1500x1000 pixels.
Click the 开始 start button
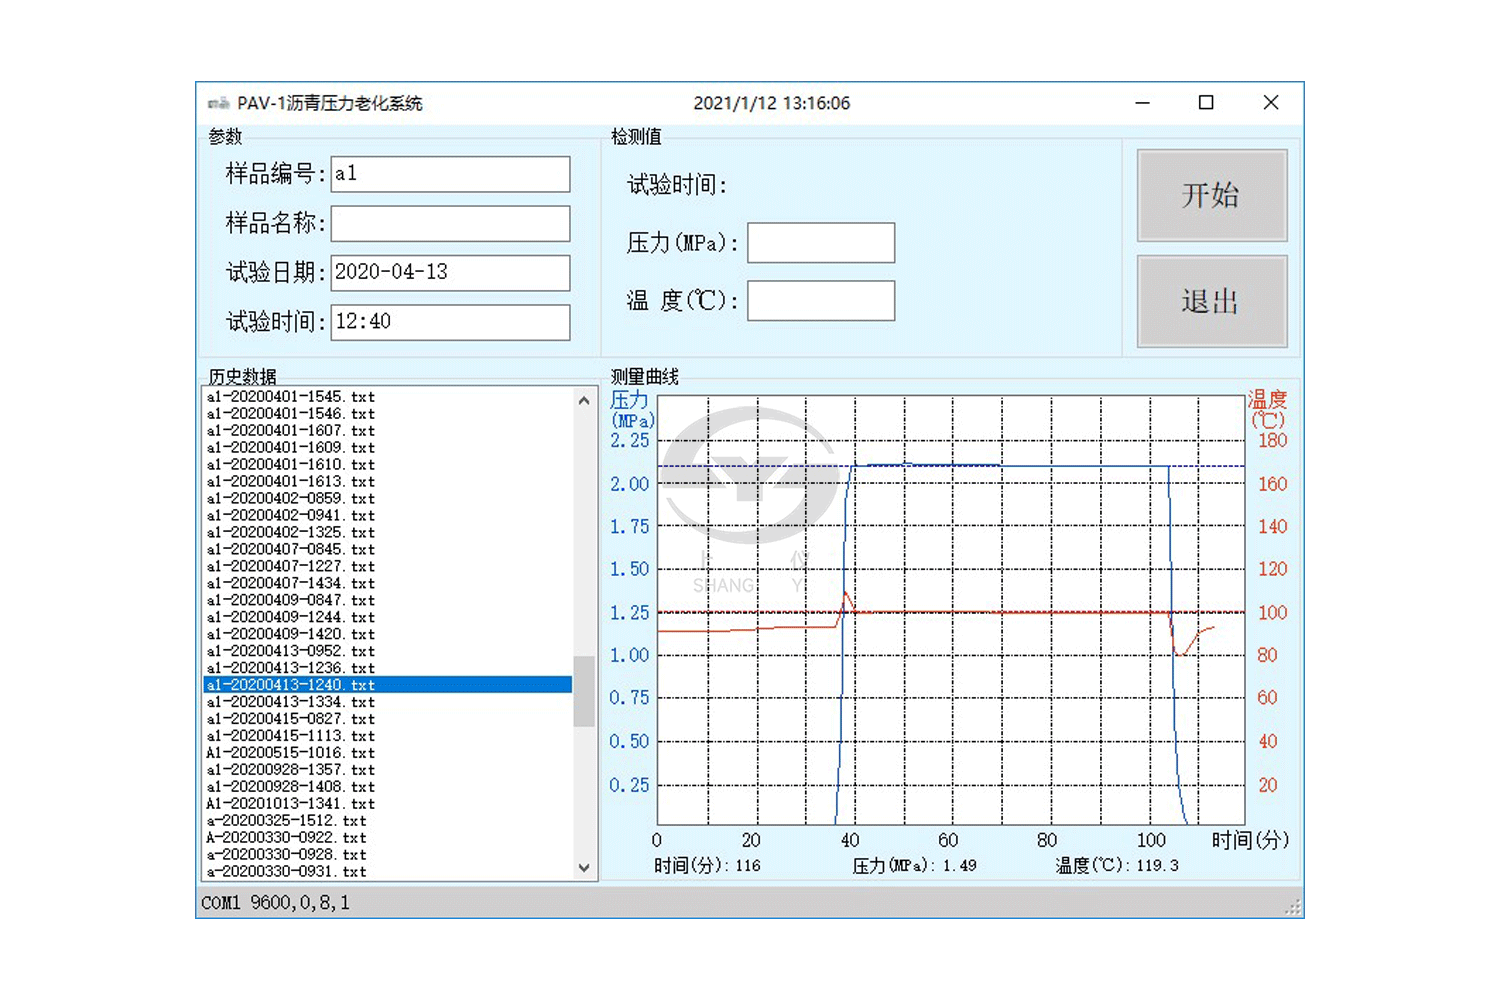pos(1211,195)
